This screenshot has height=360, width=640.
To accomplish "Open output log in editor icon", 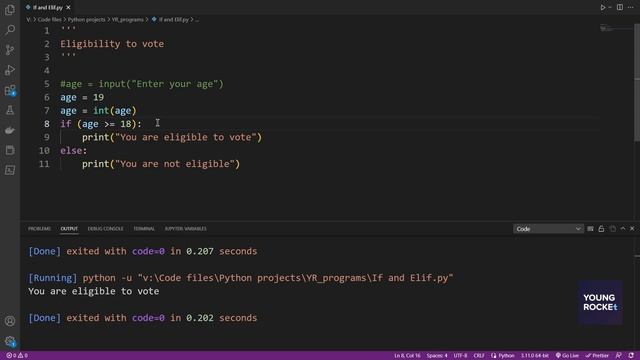I will (x=612, y=229).
